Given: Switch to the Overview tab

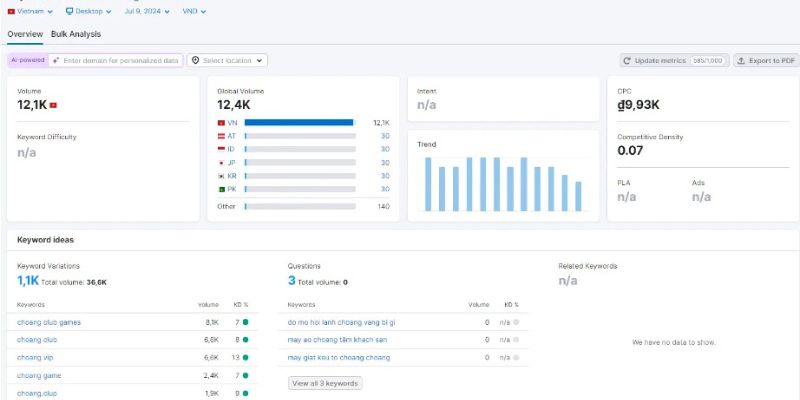Looking at the screenshot, I should click(25, 34).
